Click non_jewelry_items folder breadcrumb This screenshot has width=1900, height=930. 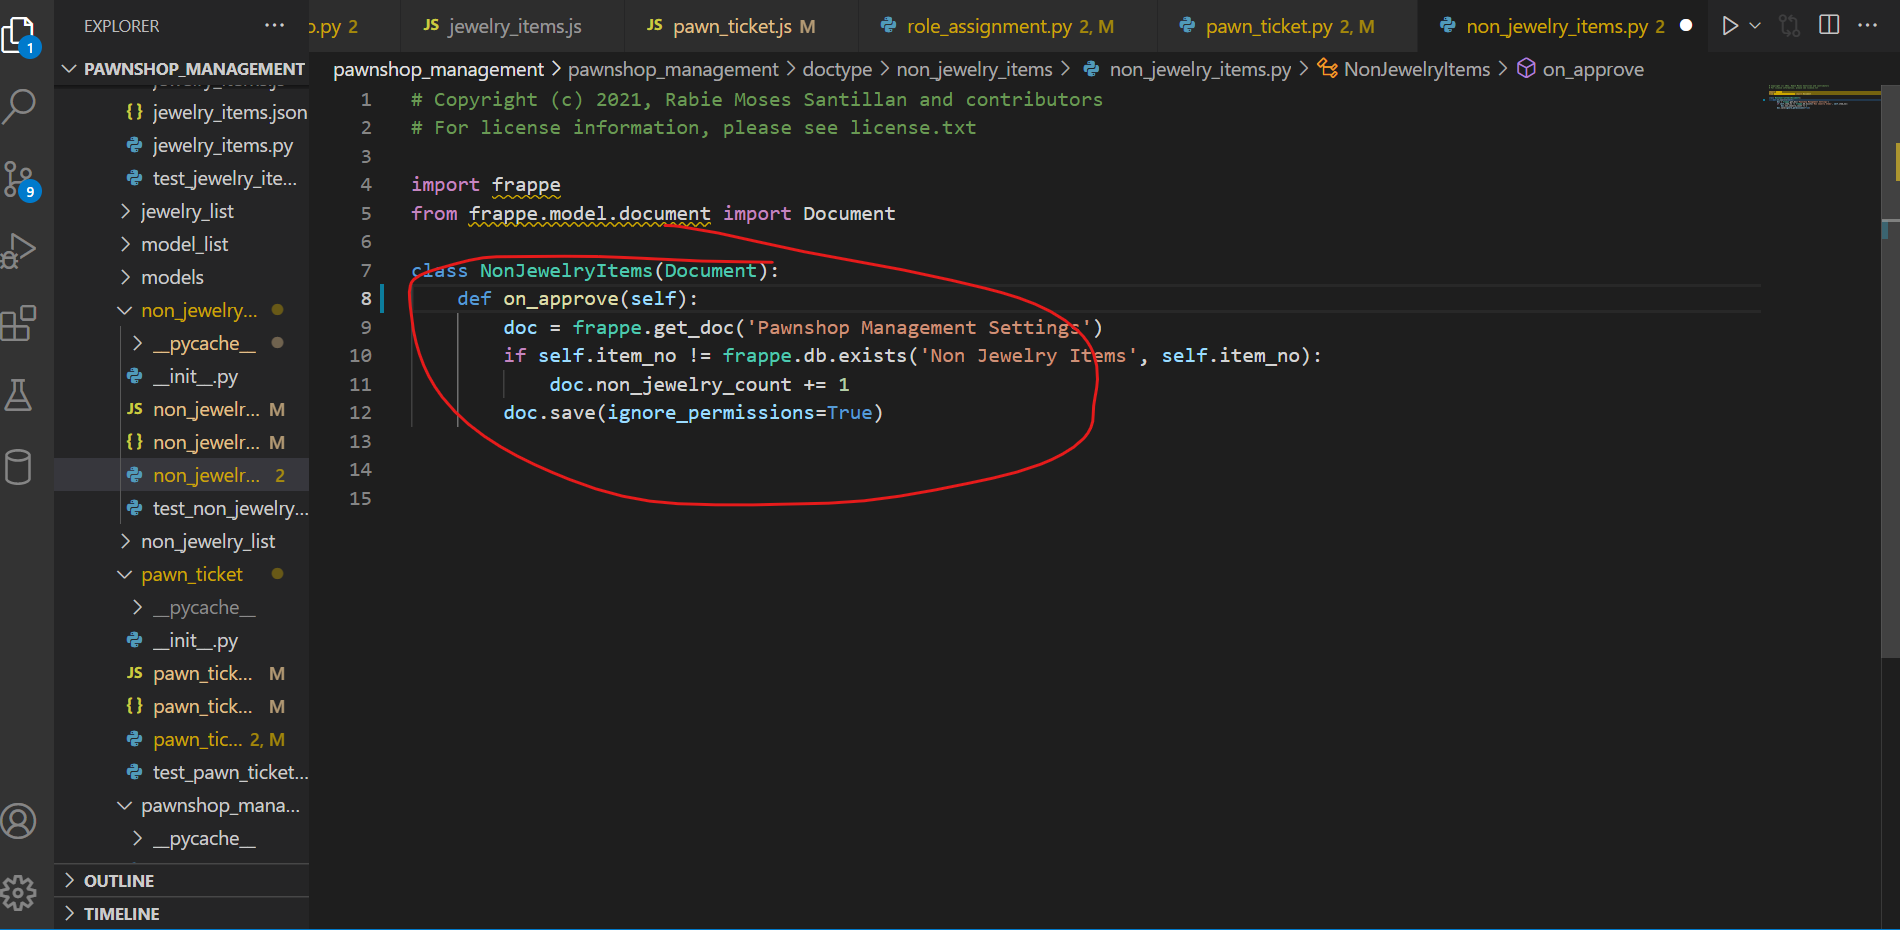[974, 69]
